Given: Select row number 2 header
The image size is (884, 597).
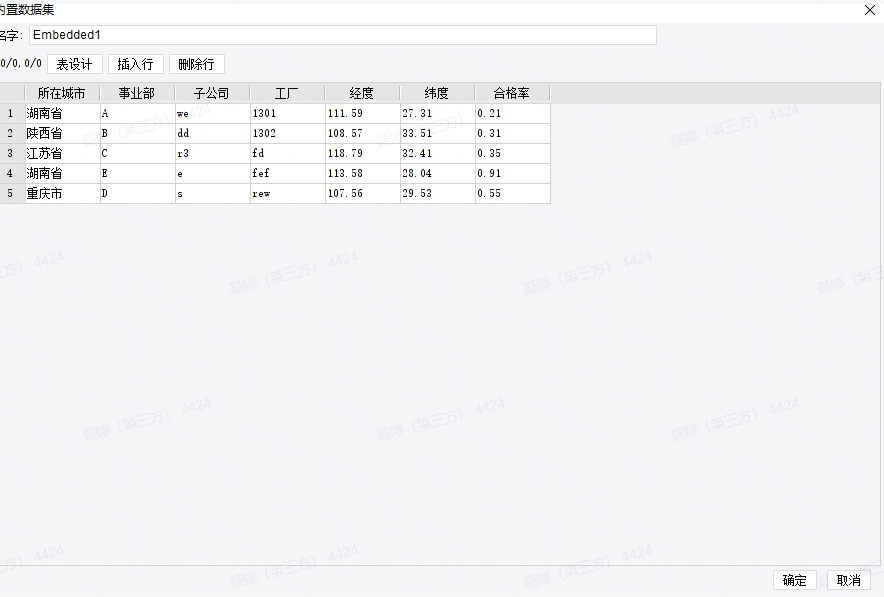Looking at the screenshot, I should [12, 134].
